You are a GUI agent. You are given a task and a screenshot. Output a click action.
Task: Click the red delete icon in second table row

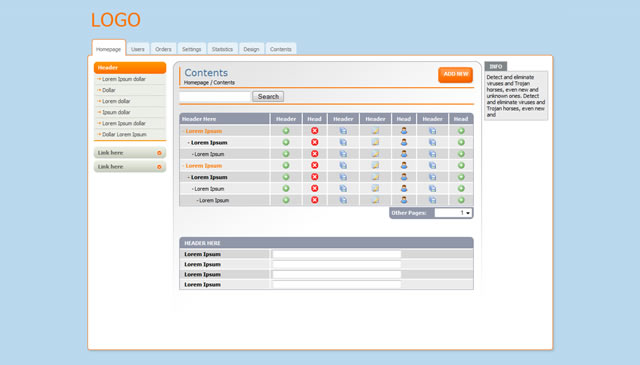[314, 142]
